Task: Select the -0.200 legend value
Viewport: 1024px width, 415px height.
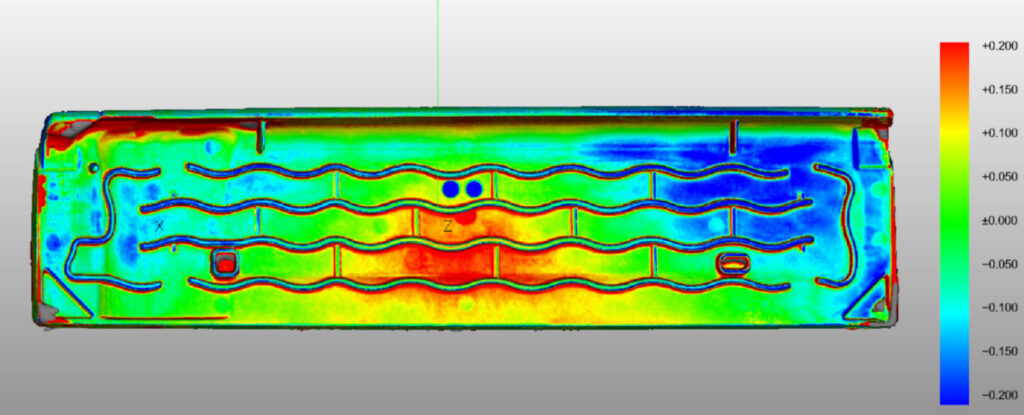Action: [x=999, y=395]
